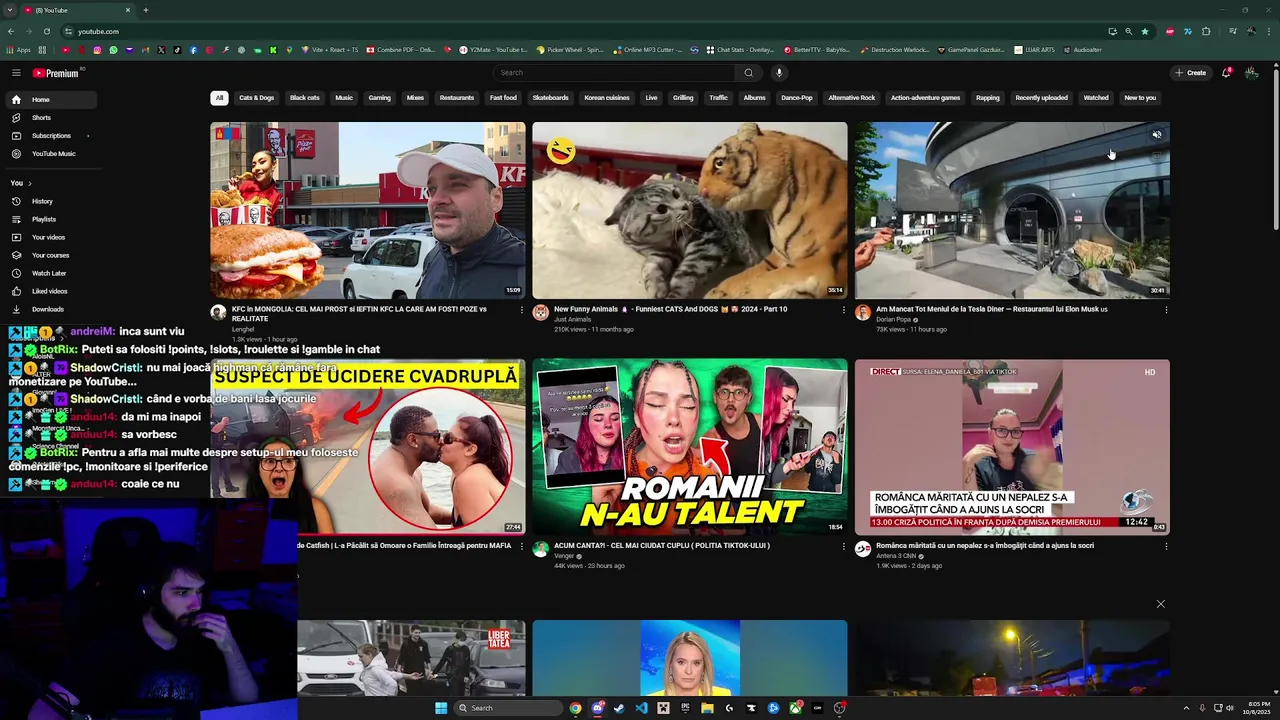This screenshot has height=720, width=1280.
Task: Open options menu for Catfish video
Action: coord(521,546)
